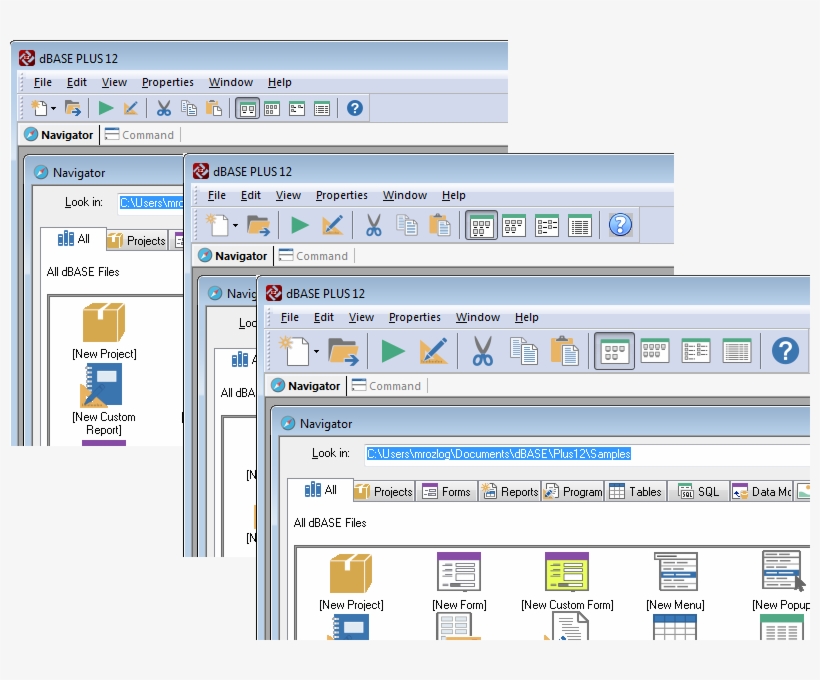Click Cut scissors icon in back window

pos(164,108)
